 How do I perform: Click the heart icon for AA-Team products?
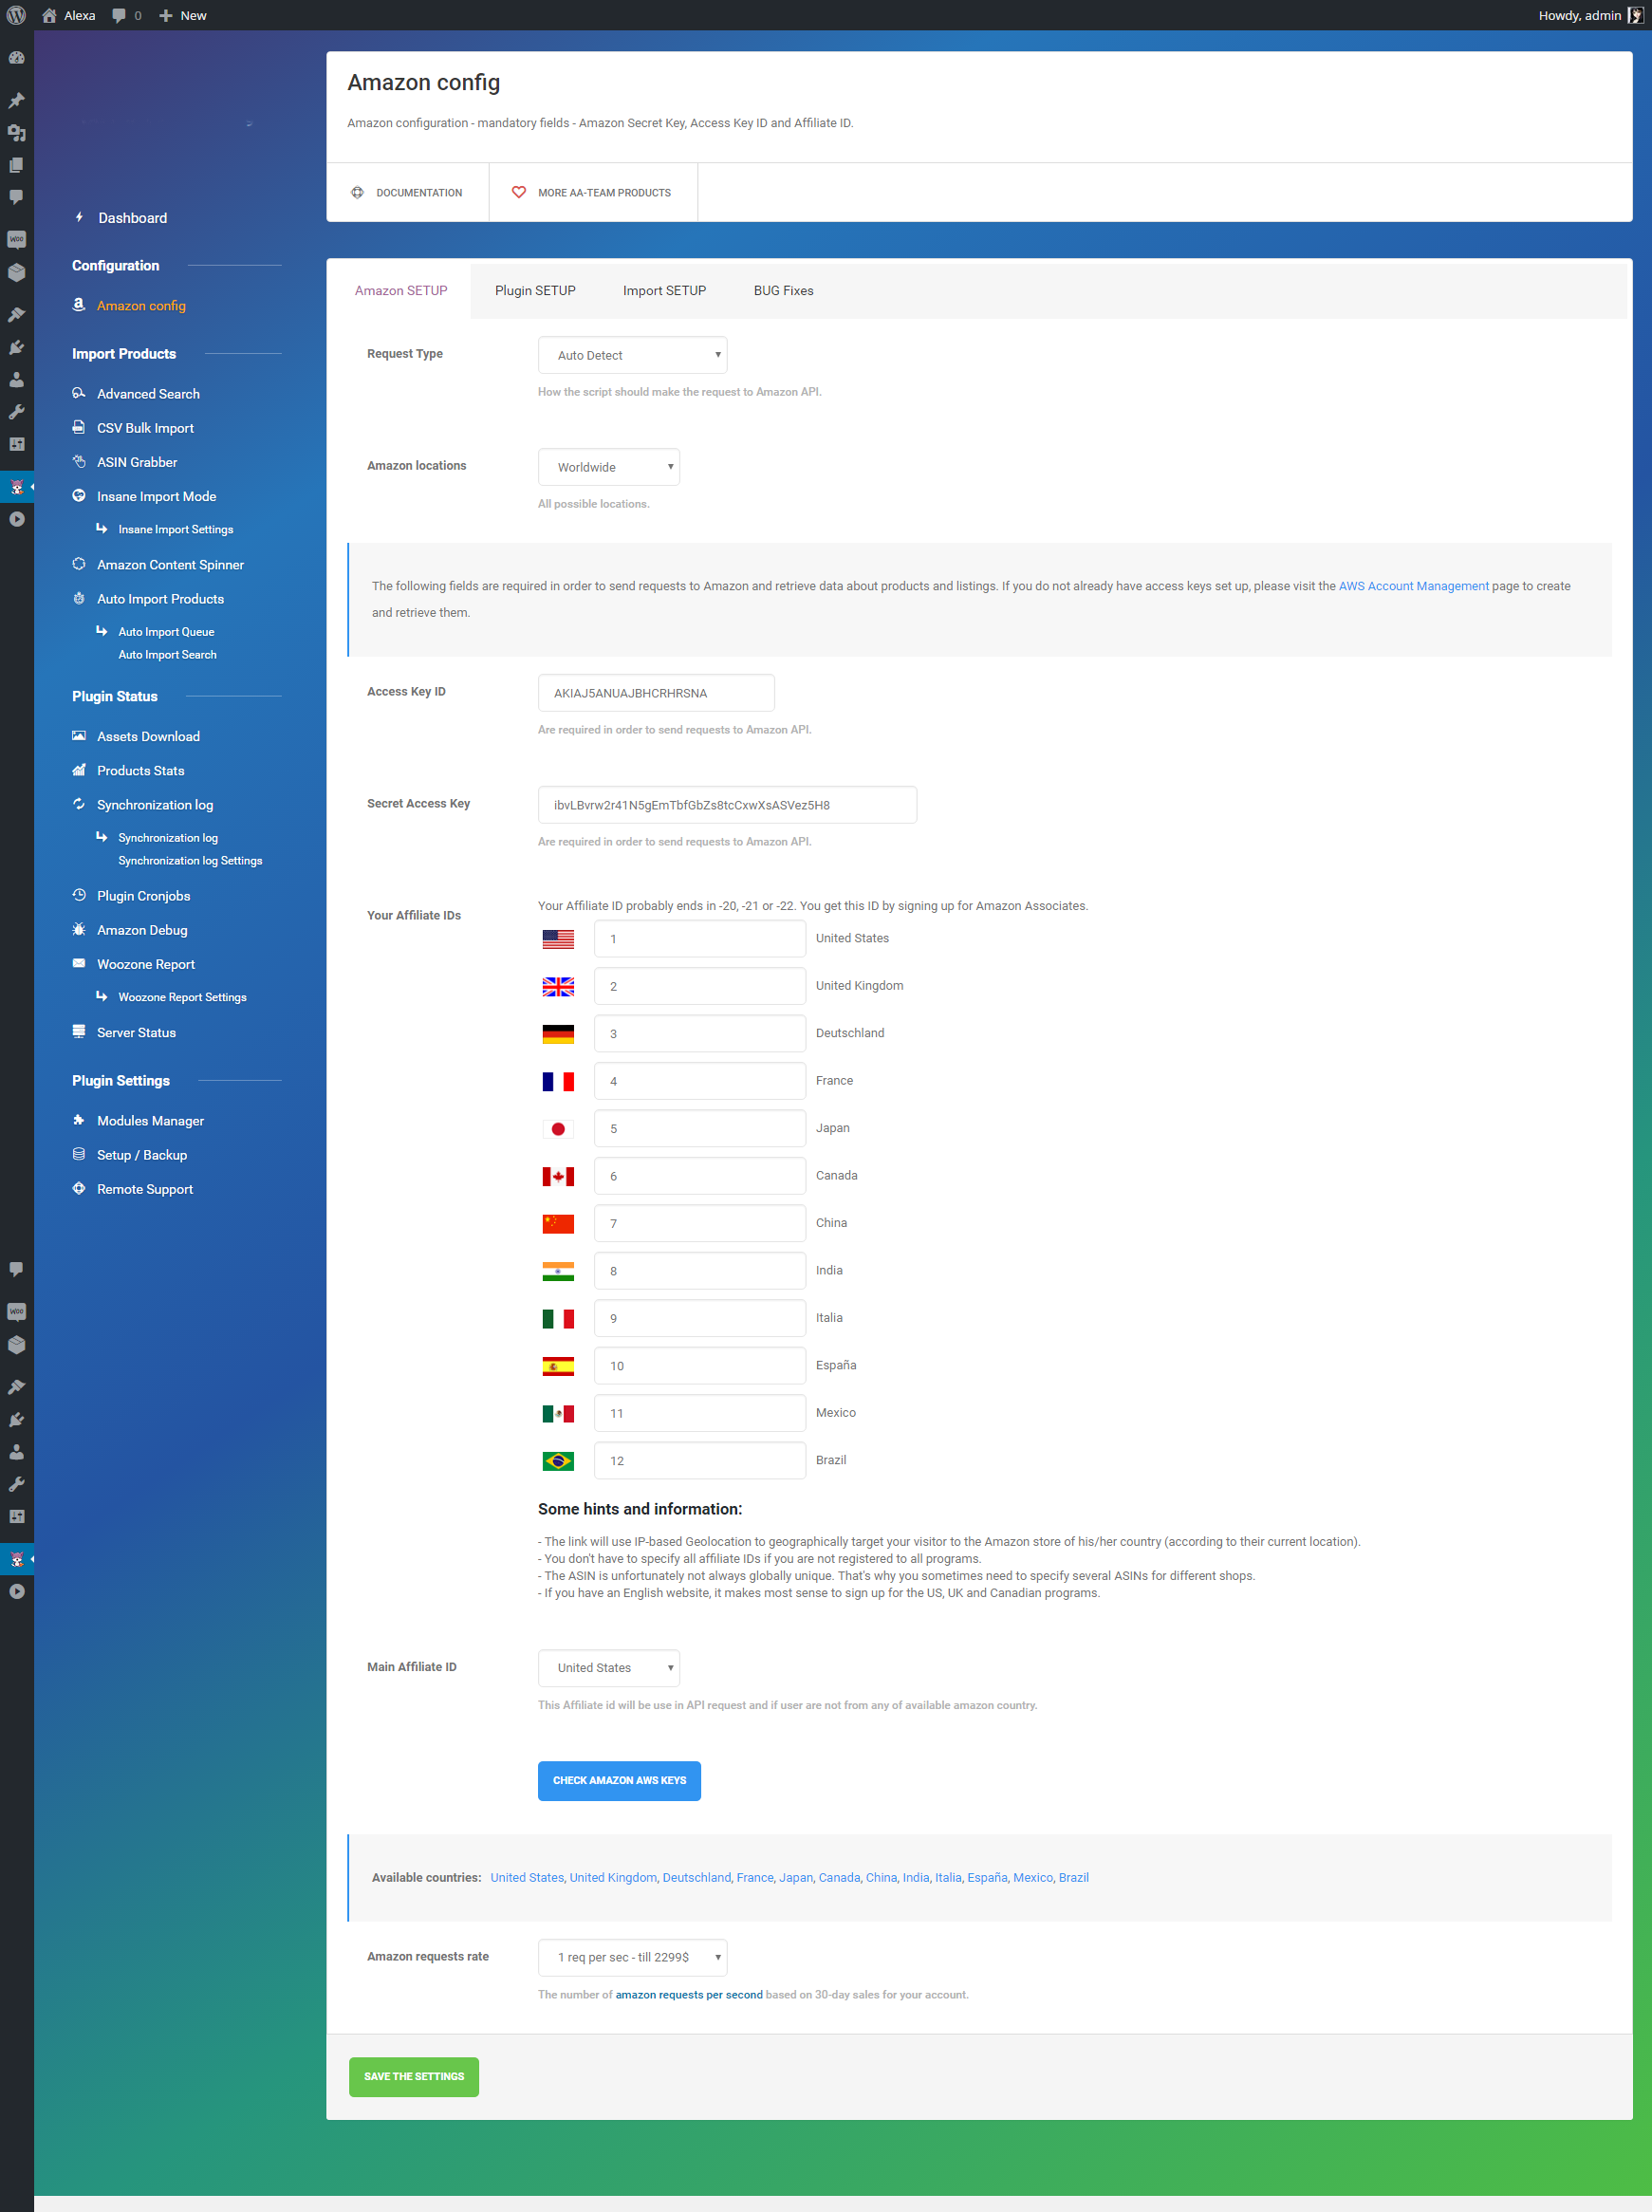click(518, 192)
